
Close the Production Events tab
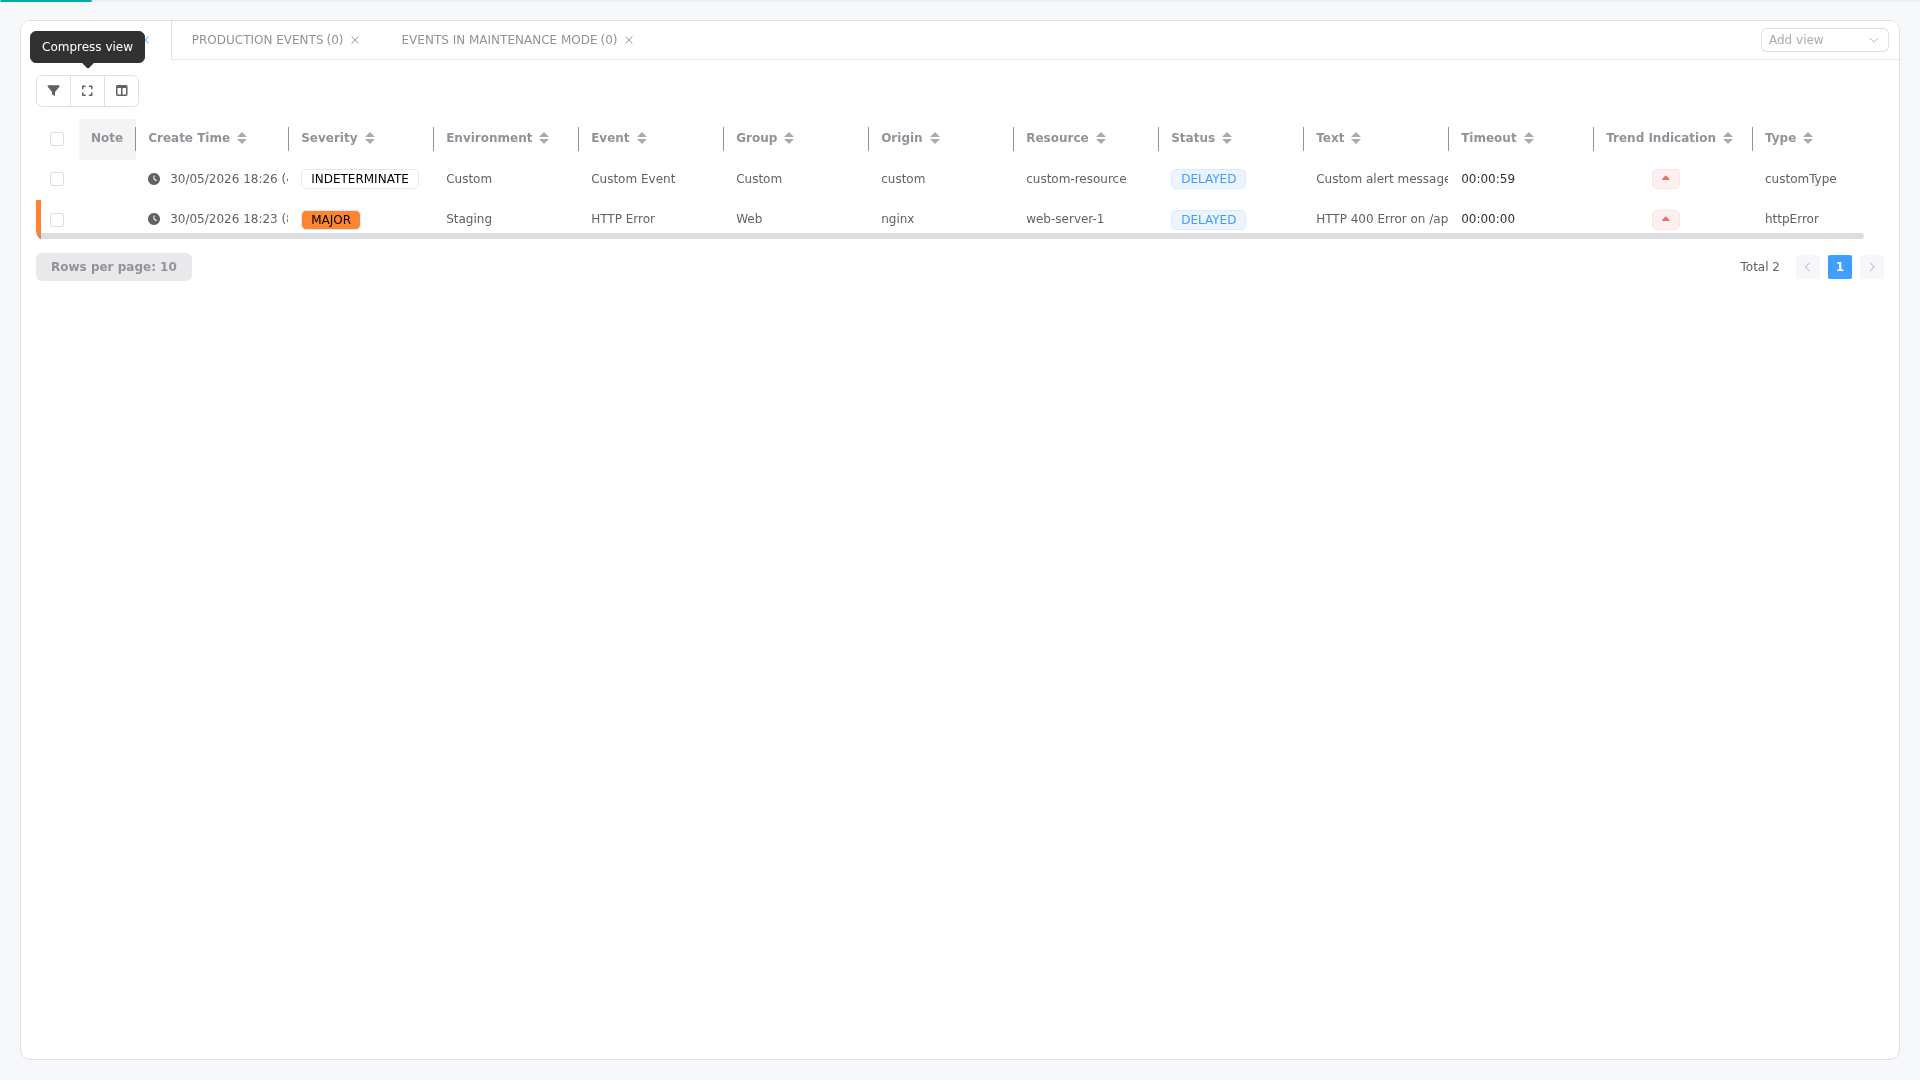click(355, 40)
